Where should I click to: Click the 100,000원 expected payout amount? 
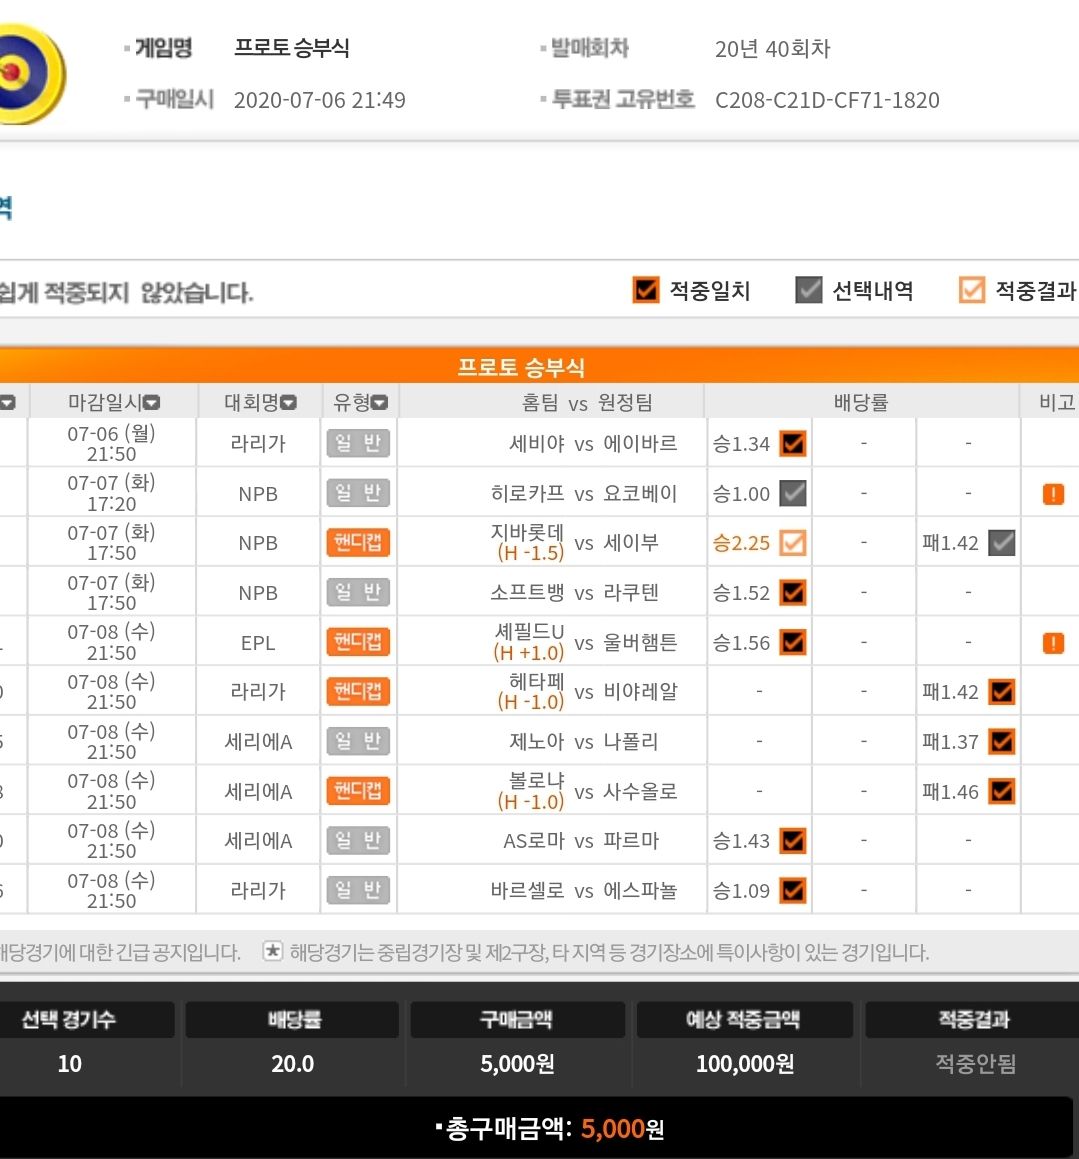pos(745,1064)
